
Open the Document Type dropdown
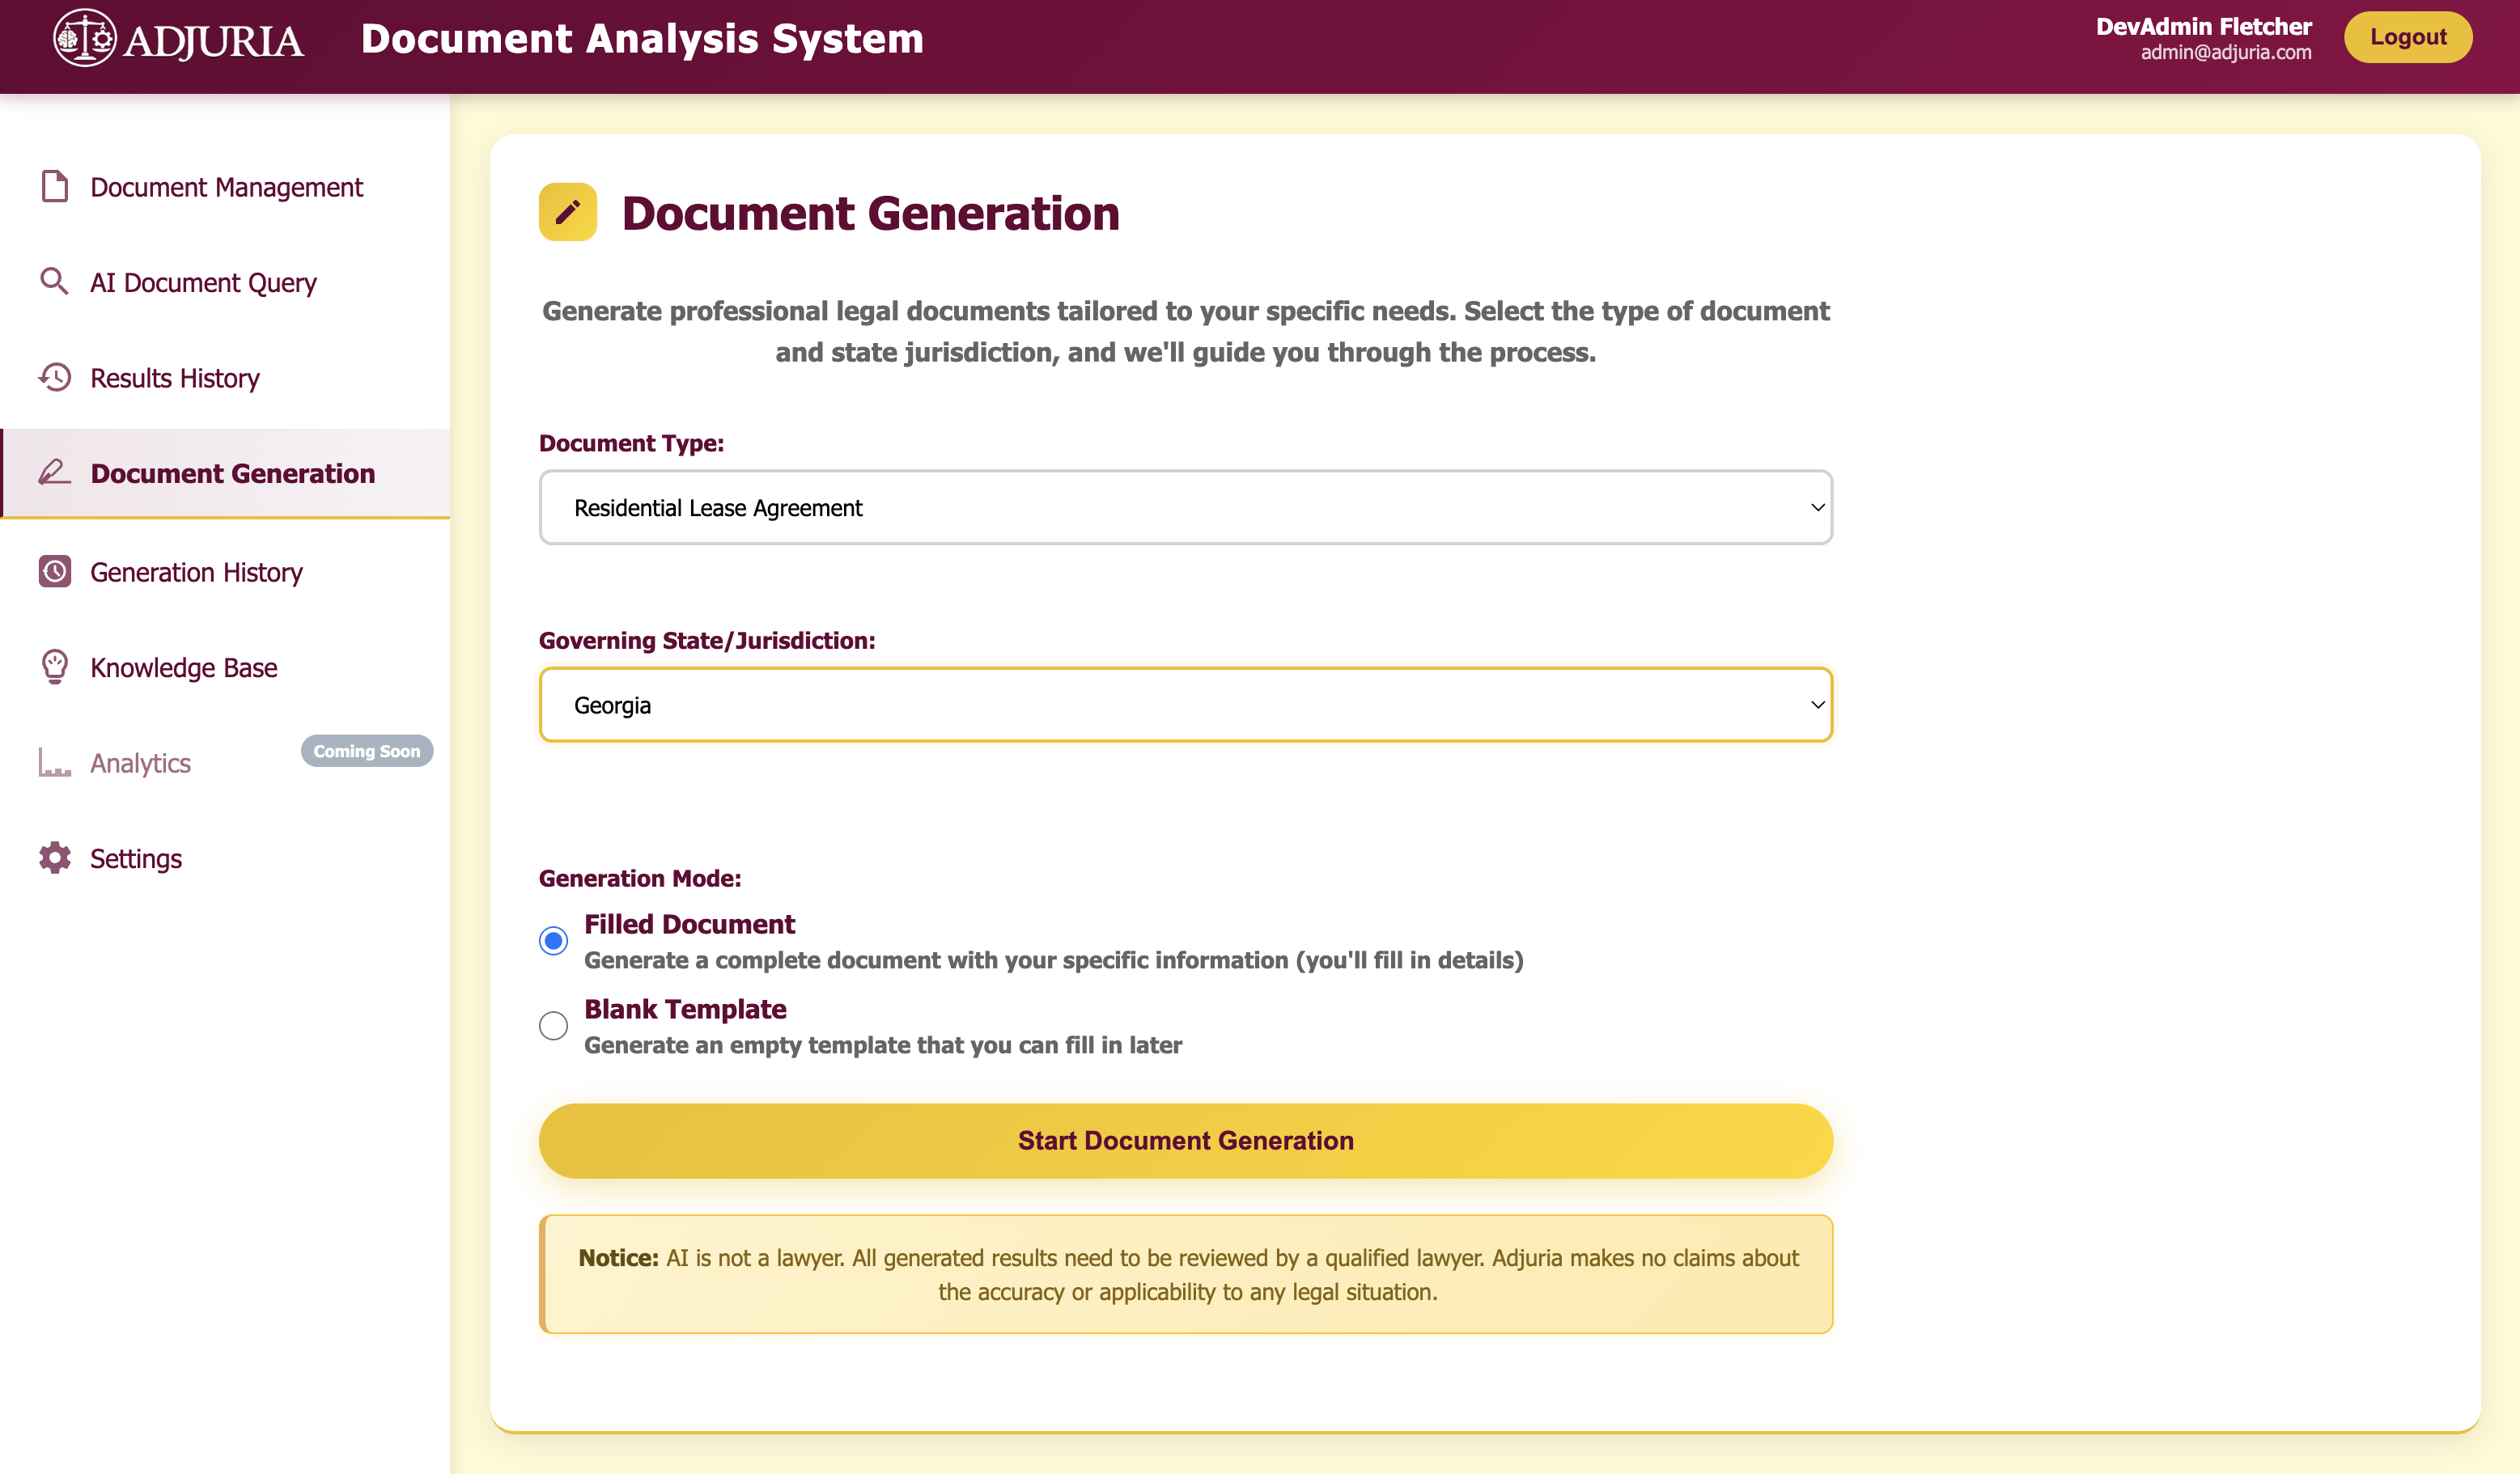[1186, 507]
